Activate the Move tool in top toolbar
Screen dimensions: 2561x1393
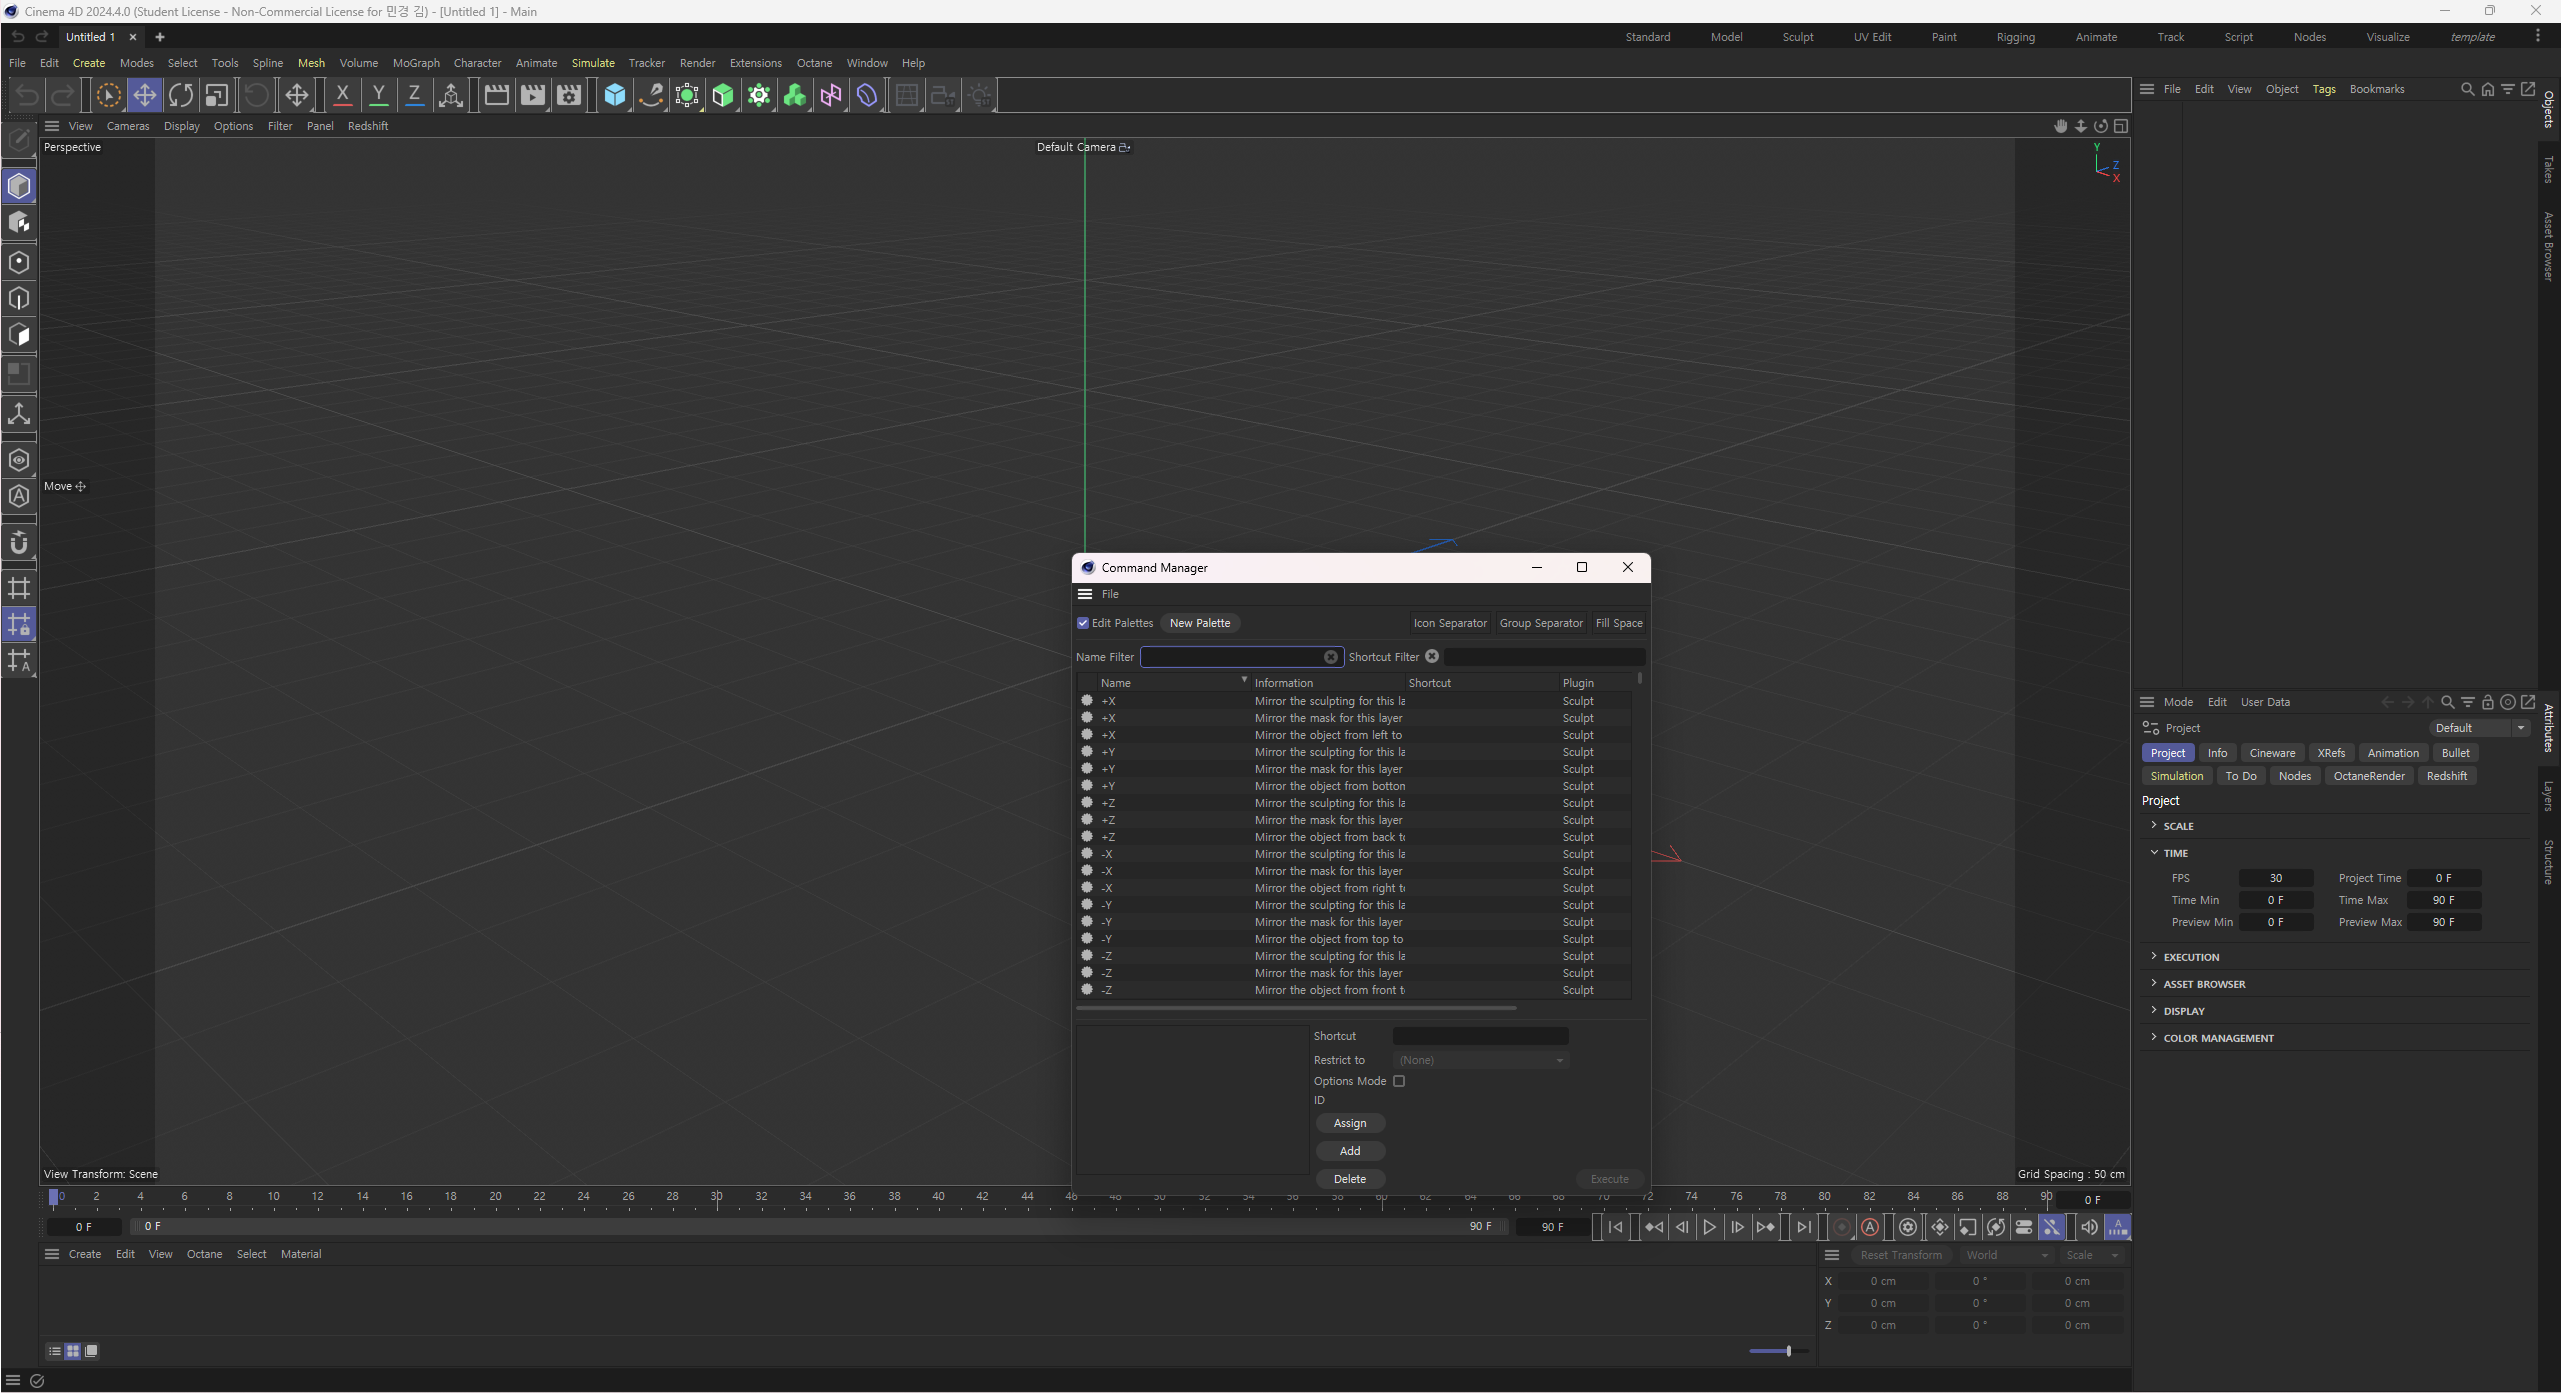[144, 95]
